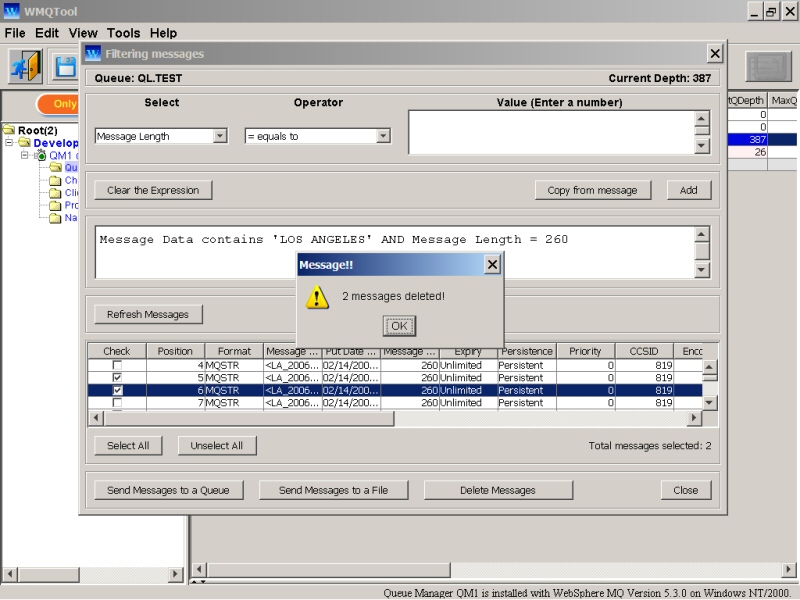Click OK in the Message!! dialog
800x600 pixels.
[x=399, y=326]
